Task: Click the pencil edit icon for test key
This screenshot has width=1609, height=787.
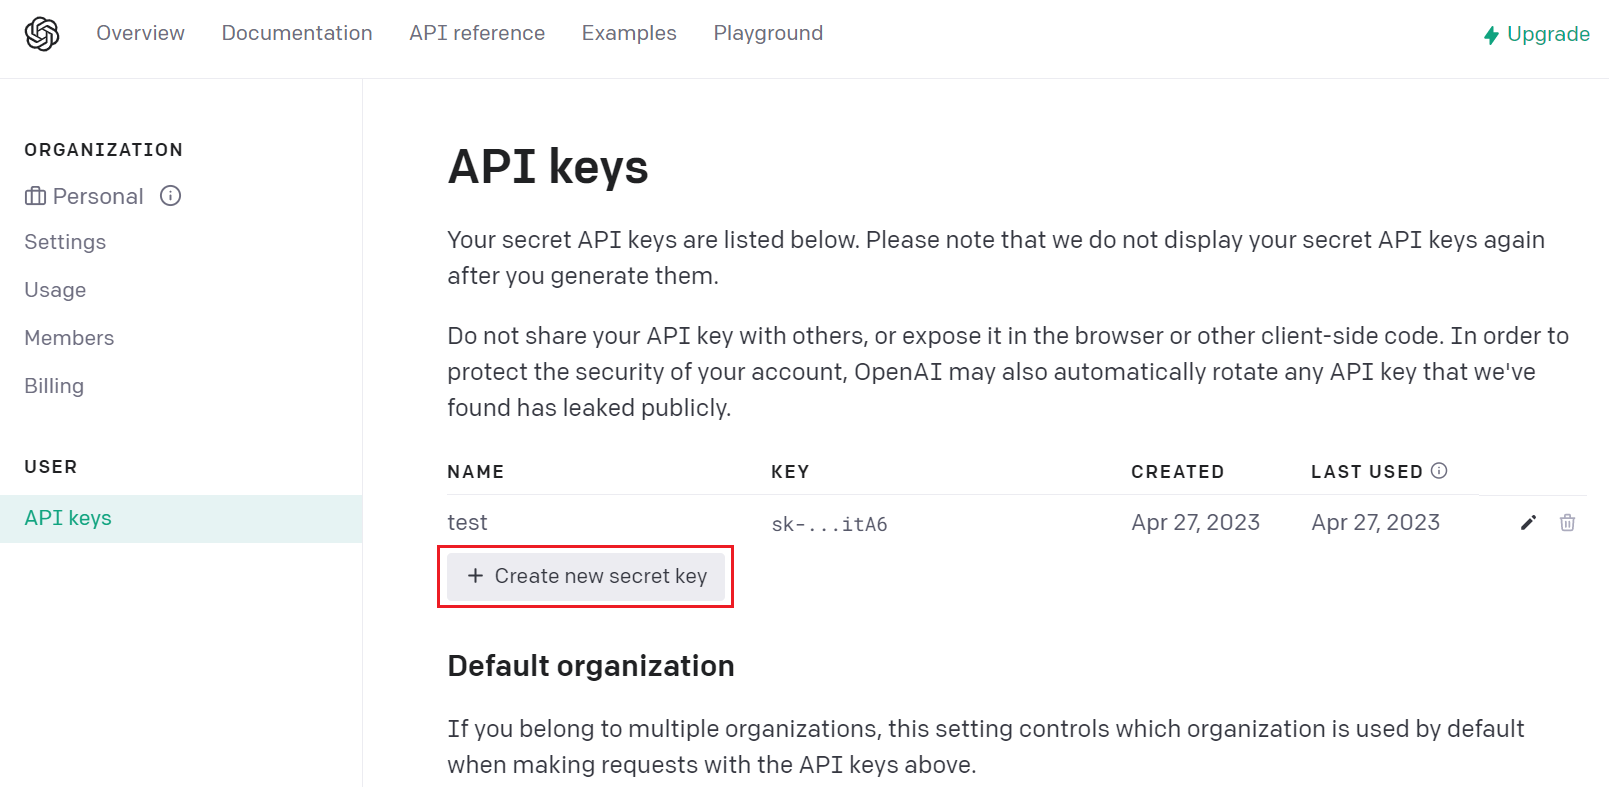Action: 1528,523
